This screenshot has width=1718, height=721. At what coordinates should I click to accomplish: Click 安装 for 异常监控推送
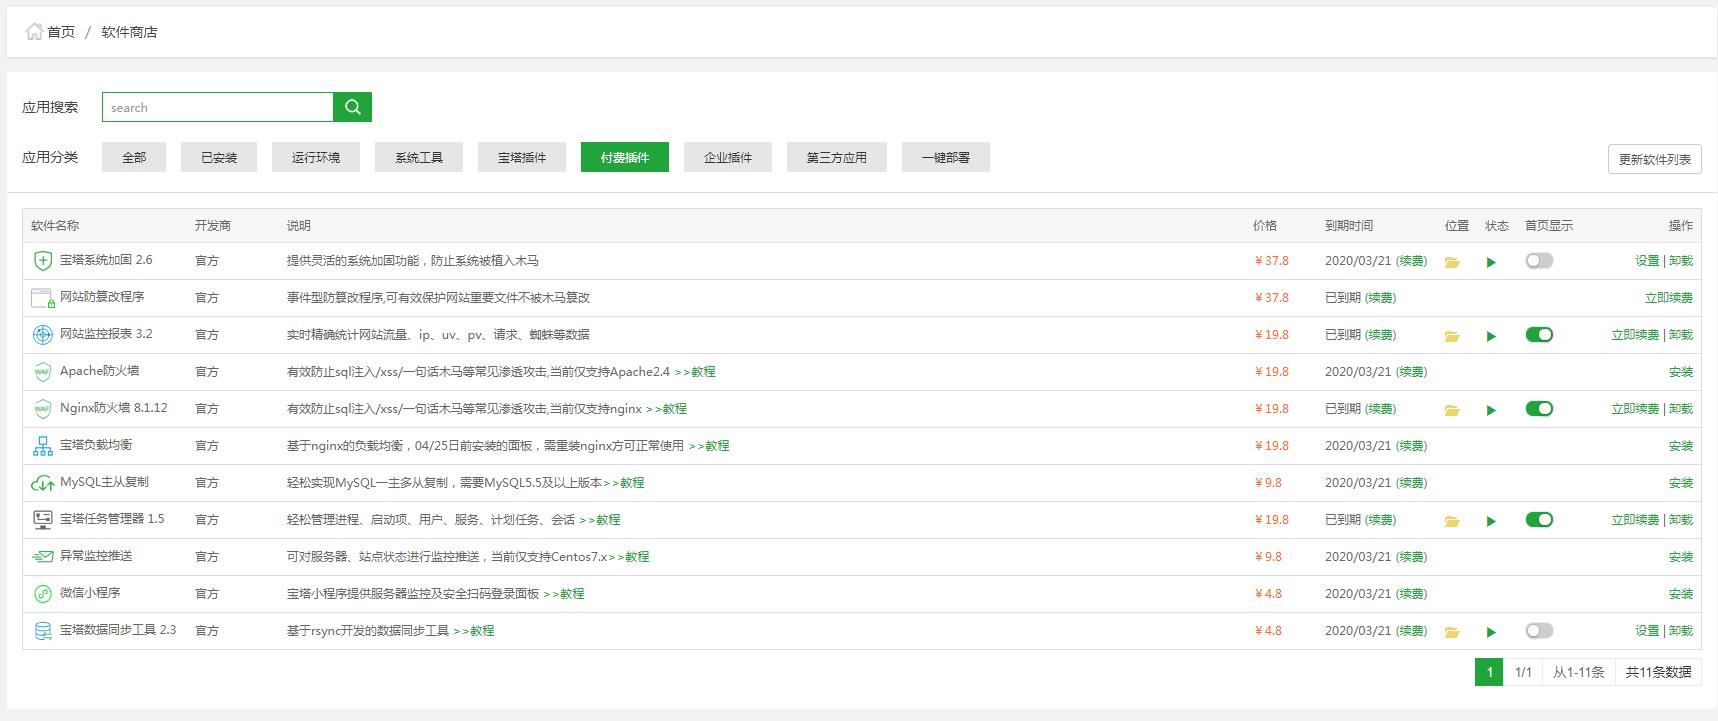(1681, 556)
